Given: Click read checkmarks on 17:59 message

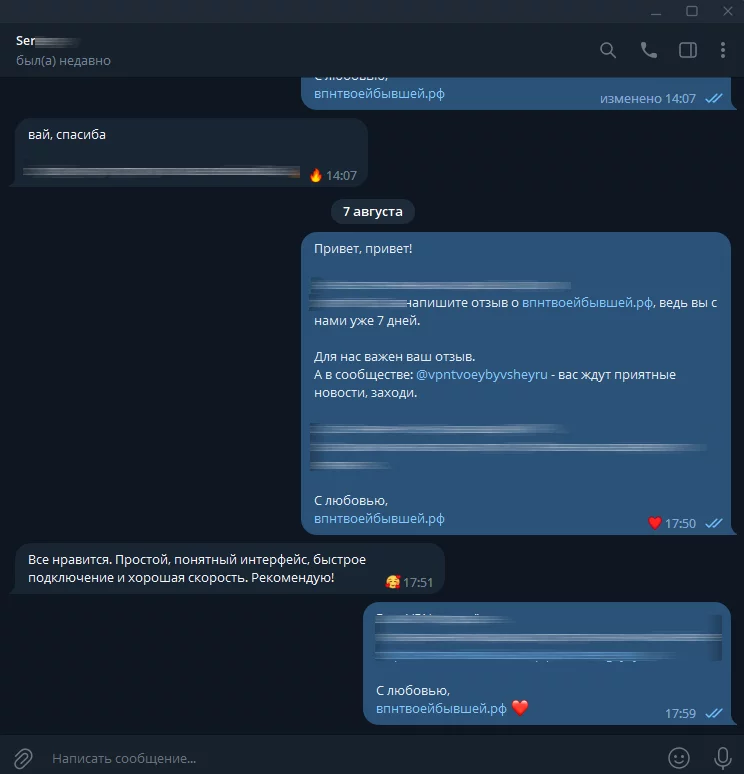Looking at the screenshot, I should 714,713.
